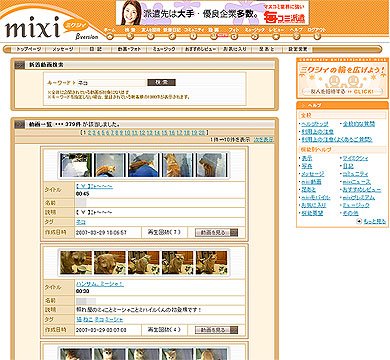The image size is (390, 360).
Task: Open the コミュニティ help link in the sidebar
Action: [356, 174]
